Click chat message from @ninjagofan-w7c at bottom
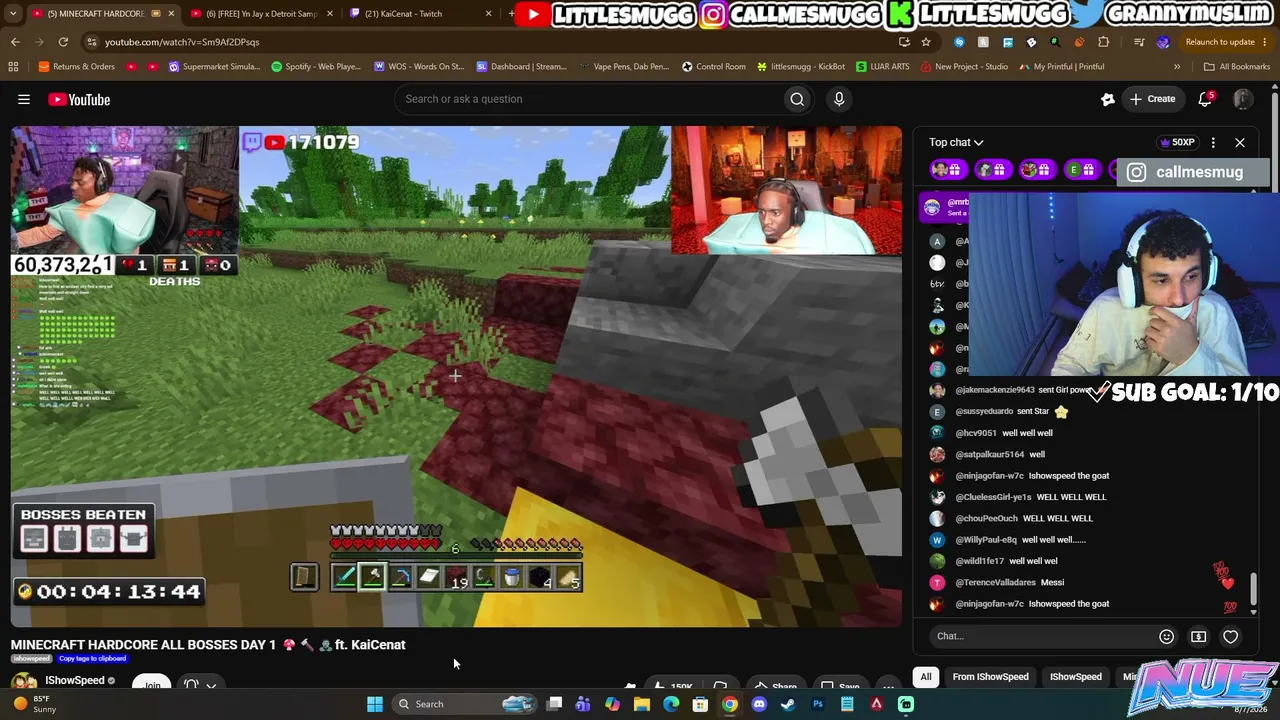 1020,604
